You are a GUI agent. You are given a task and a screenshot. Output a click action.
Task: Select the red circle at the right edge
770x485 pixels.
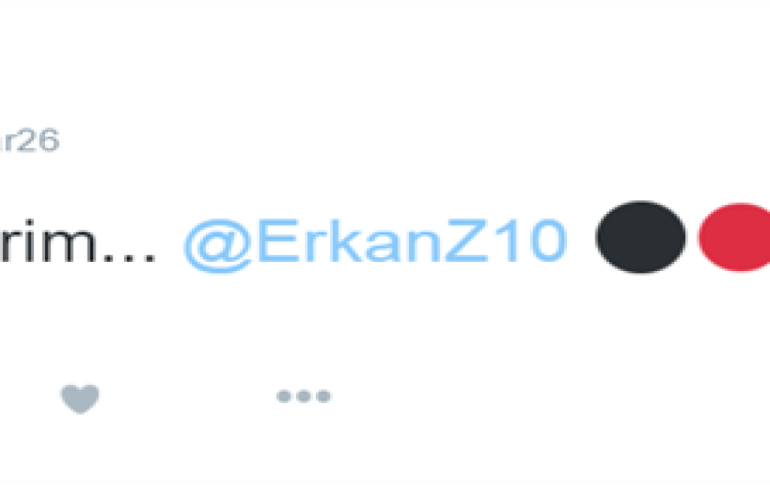734,237
